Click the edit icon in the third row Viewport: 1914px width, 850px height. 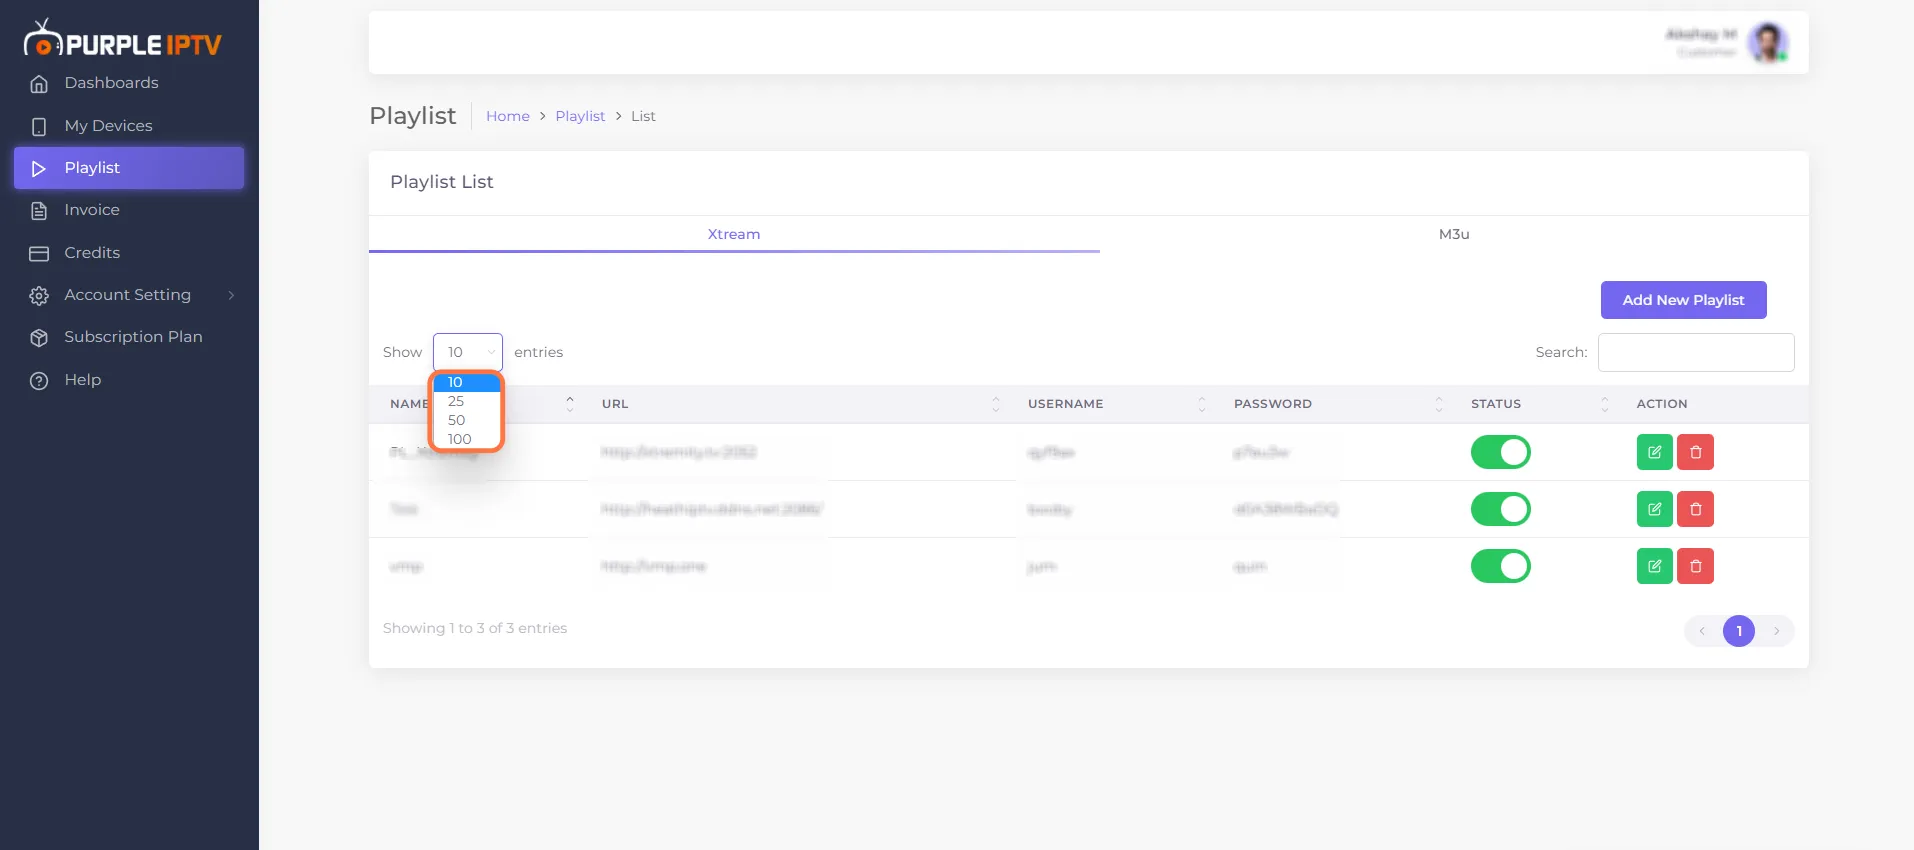(x=1654, y=566)
